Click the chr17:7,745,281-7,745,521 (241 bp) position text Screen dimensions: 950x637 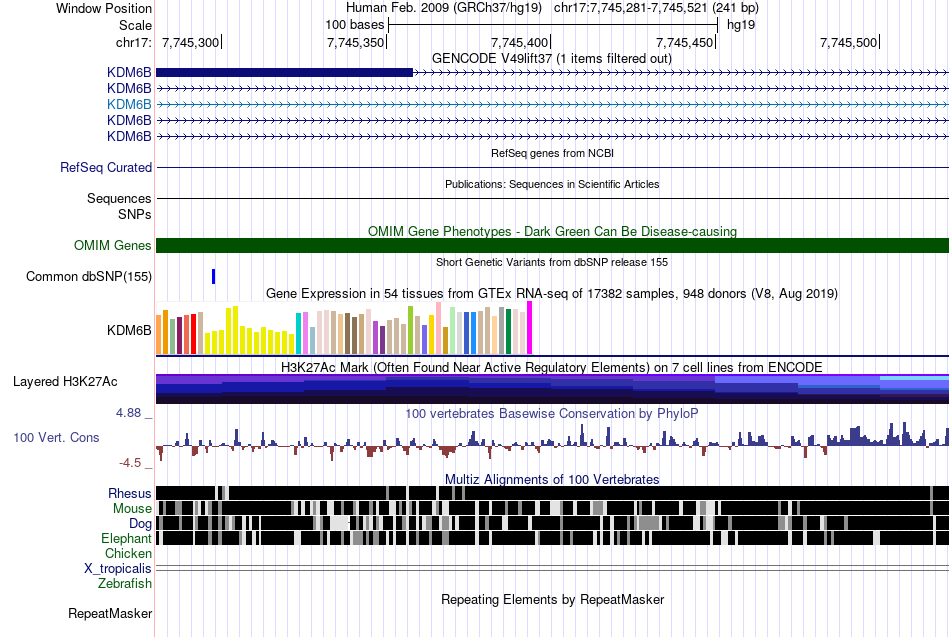[656, 8]
